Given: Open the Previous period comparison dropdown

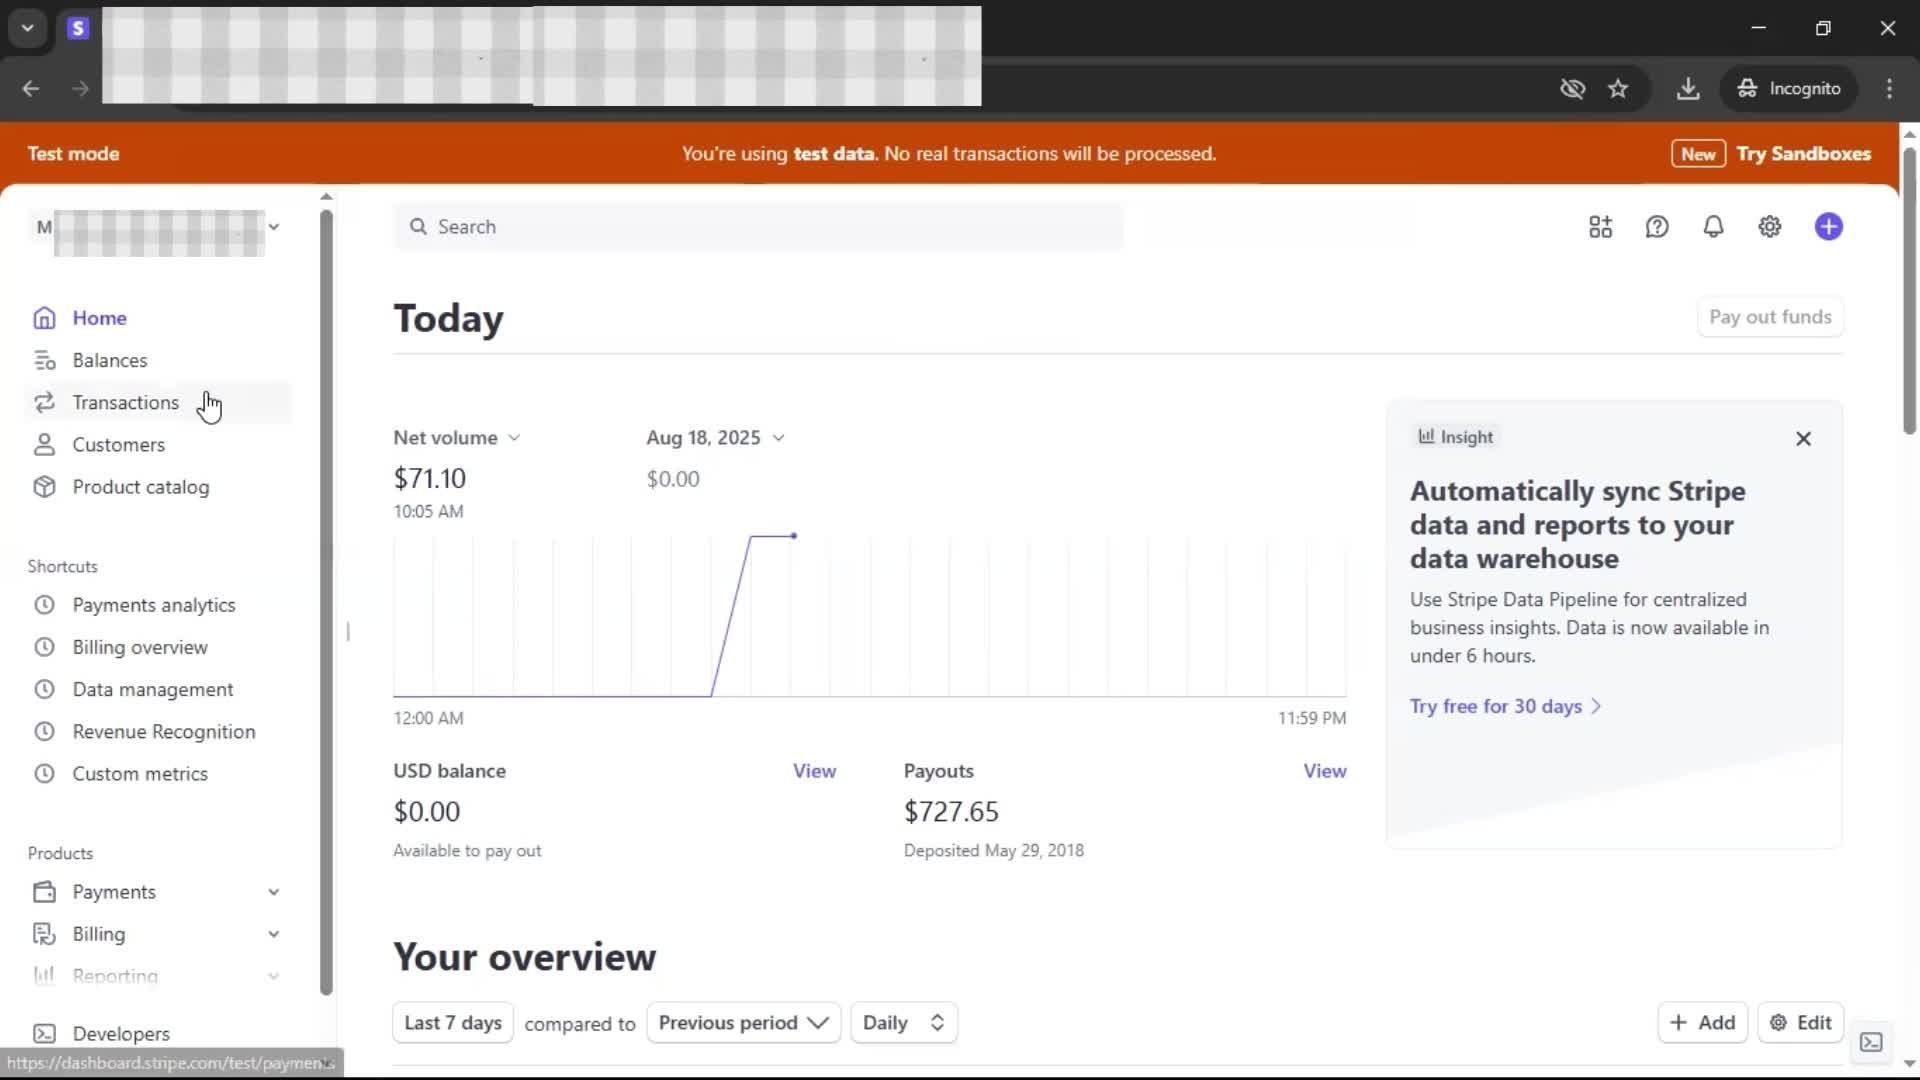Looking at the screenshot, I should 743,1023.
